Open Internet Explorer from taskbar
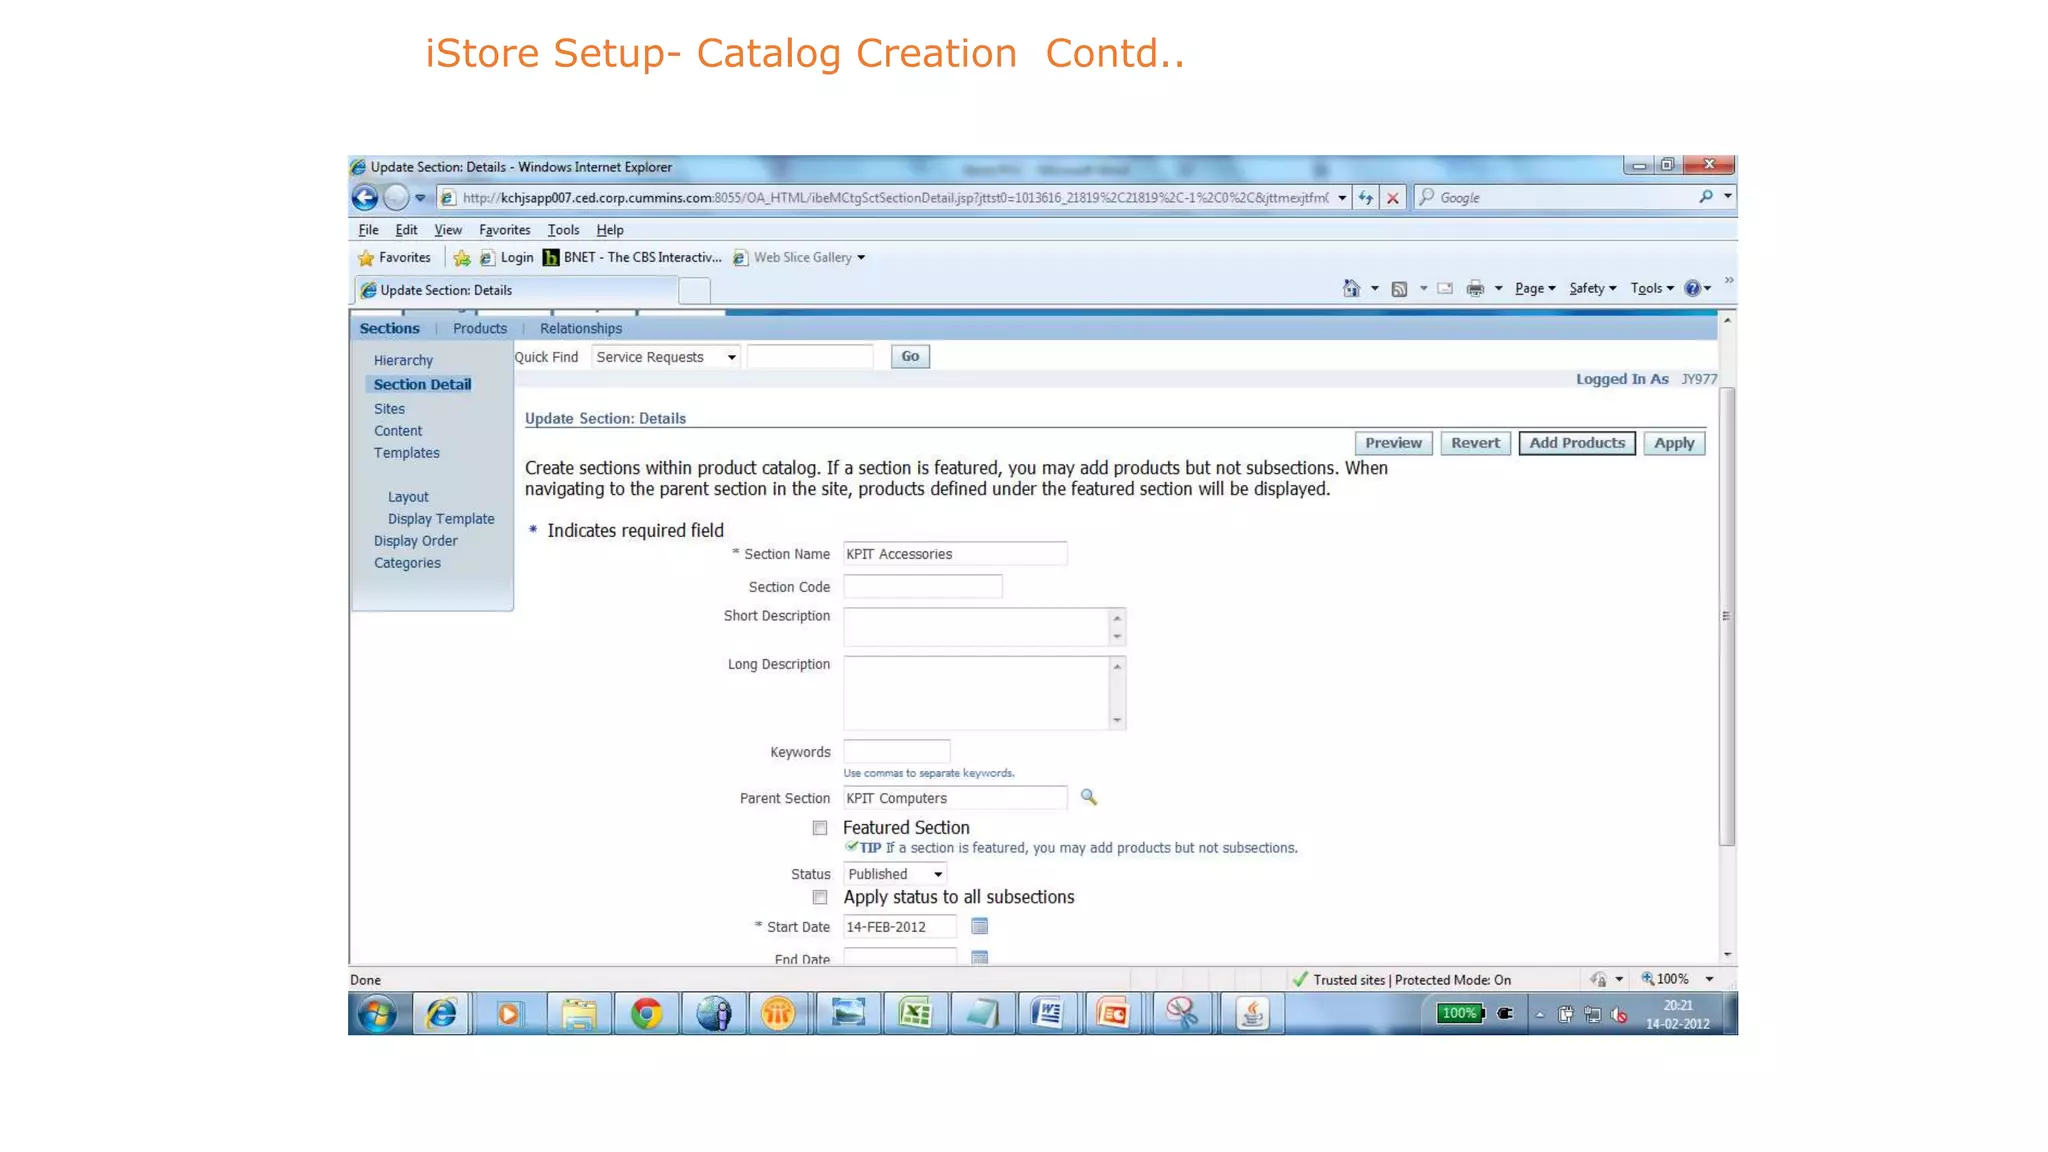The image size is (2048, 1152). 442,1014
